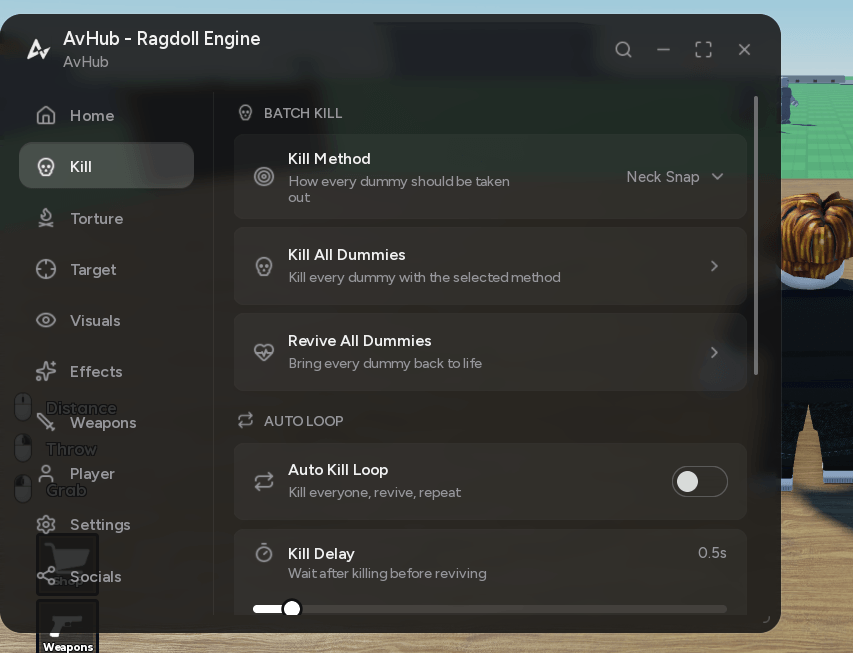The height and width of the screenshot is (653, 853).
Task: Click the chevron next to Neck Snap
Action: (x=718, y=177)
